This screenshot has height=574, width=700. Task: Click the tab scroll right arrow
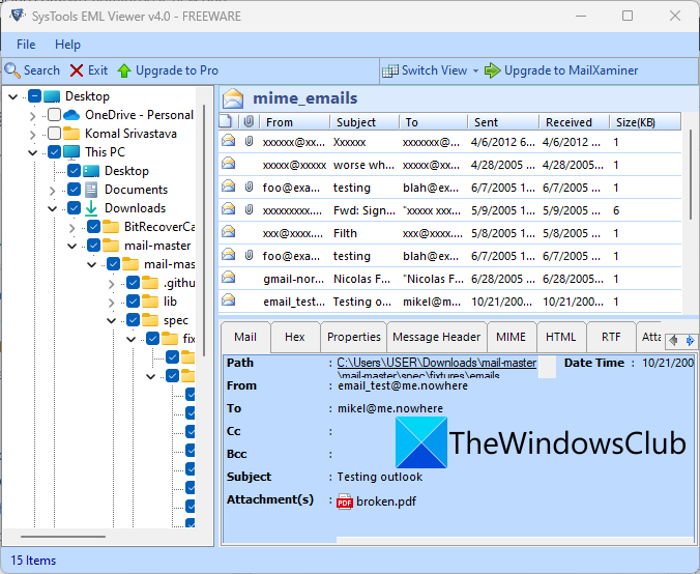click(x=690, y=341)
